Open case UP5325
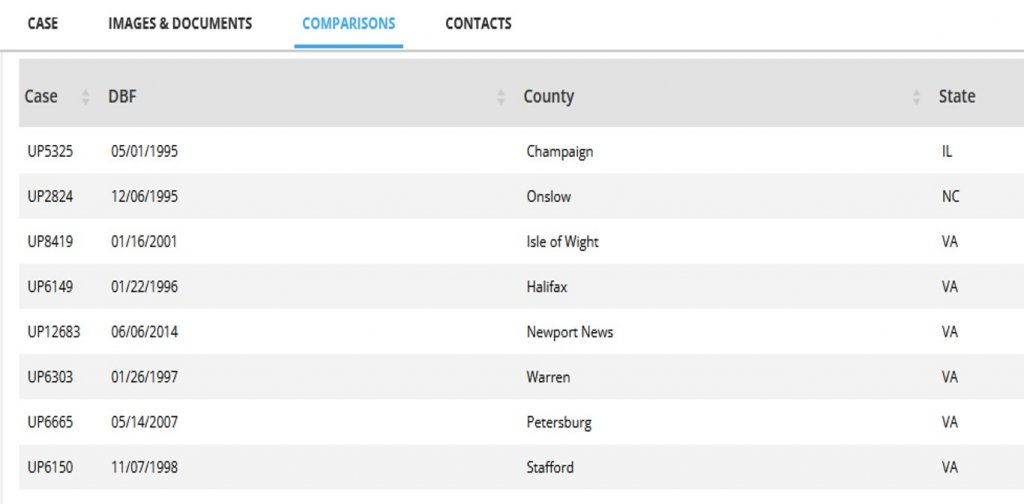 point(50,152)
